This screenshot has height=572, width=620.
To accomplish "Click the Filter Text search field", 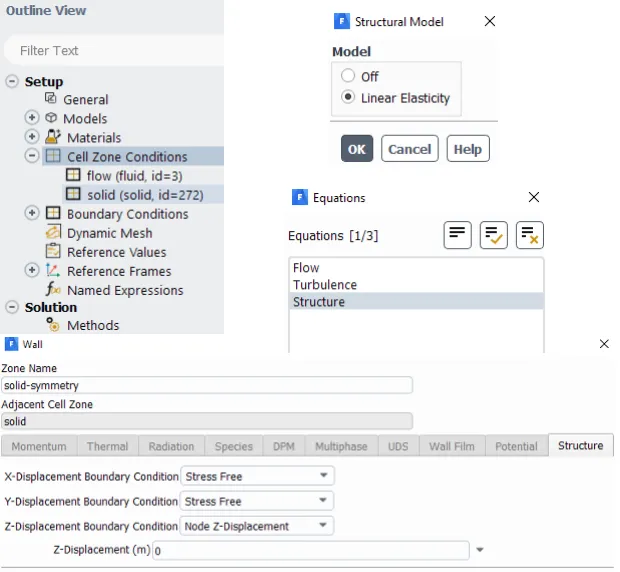I will click(115, 51).
